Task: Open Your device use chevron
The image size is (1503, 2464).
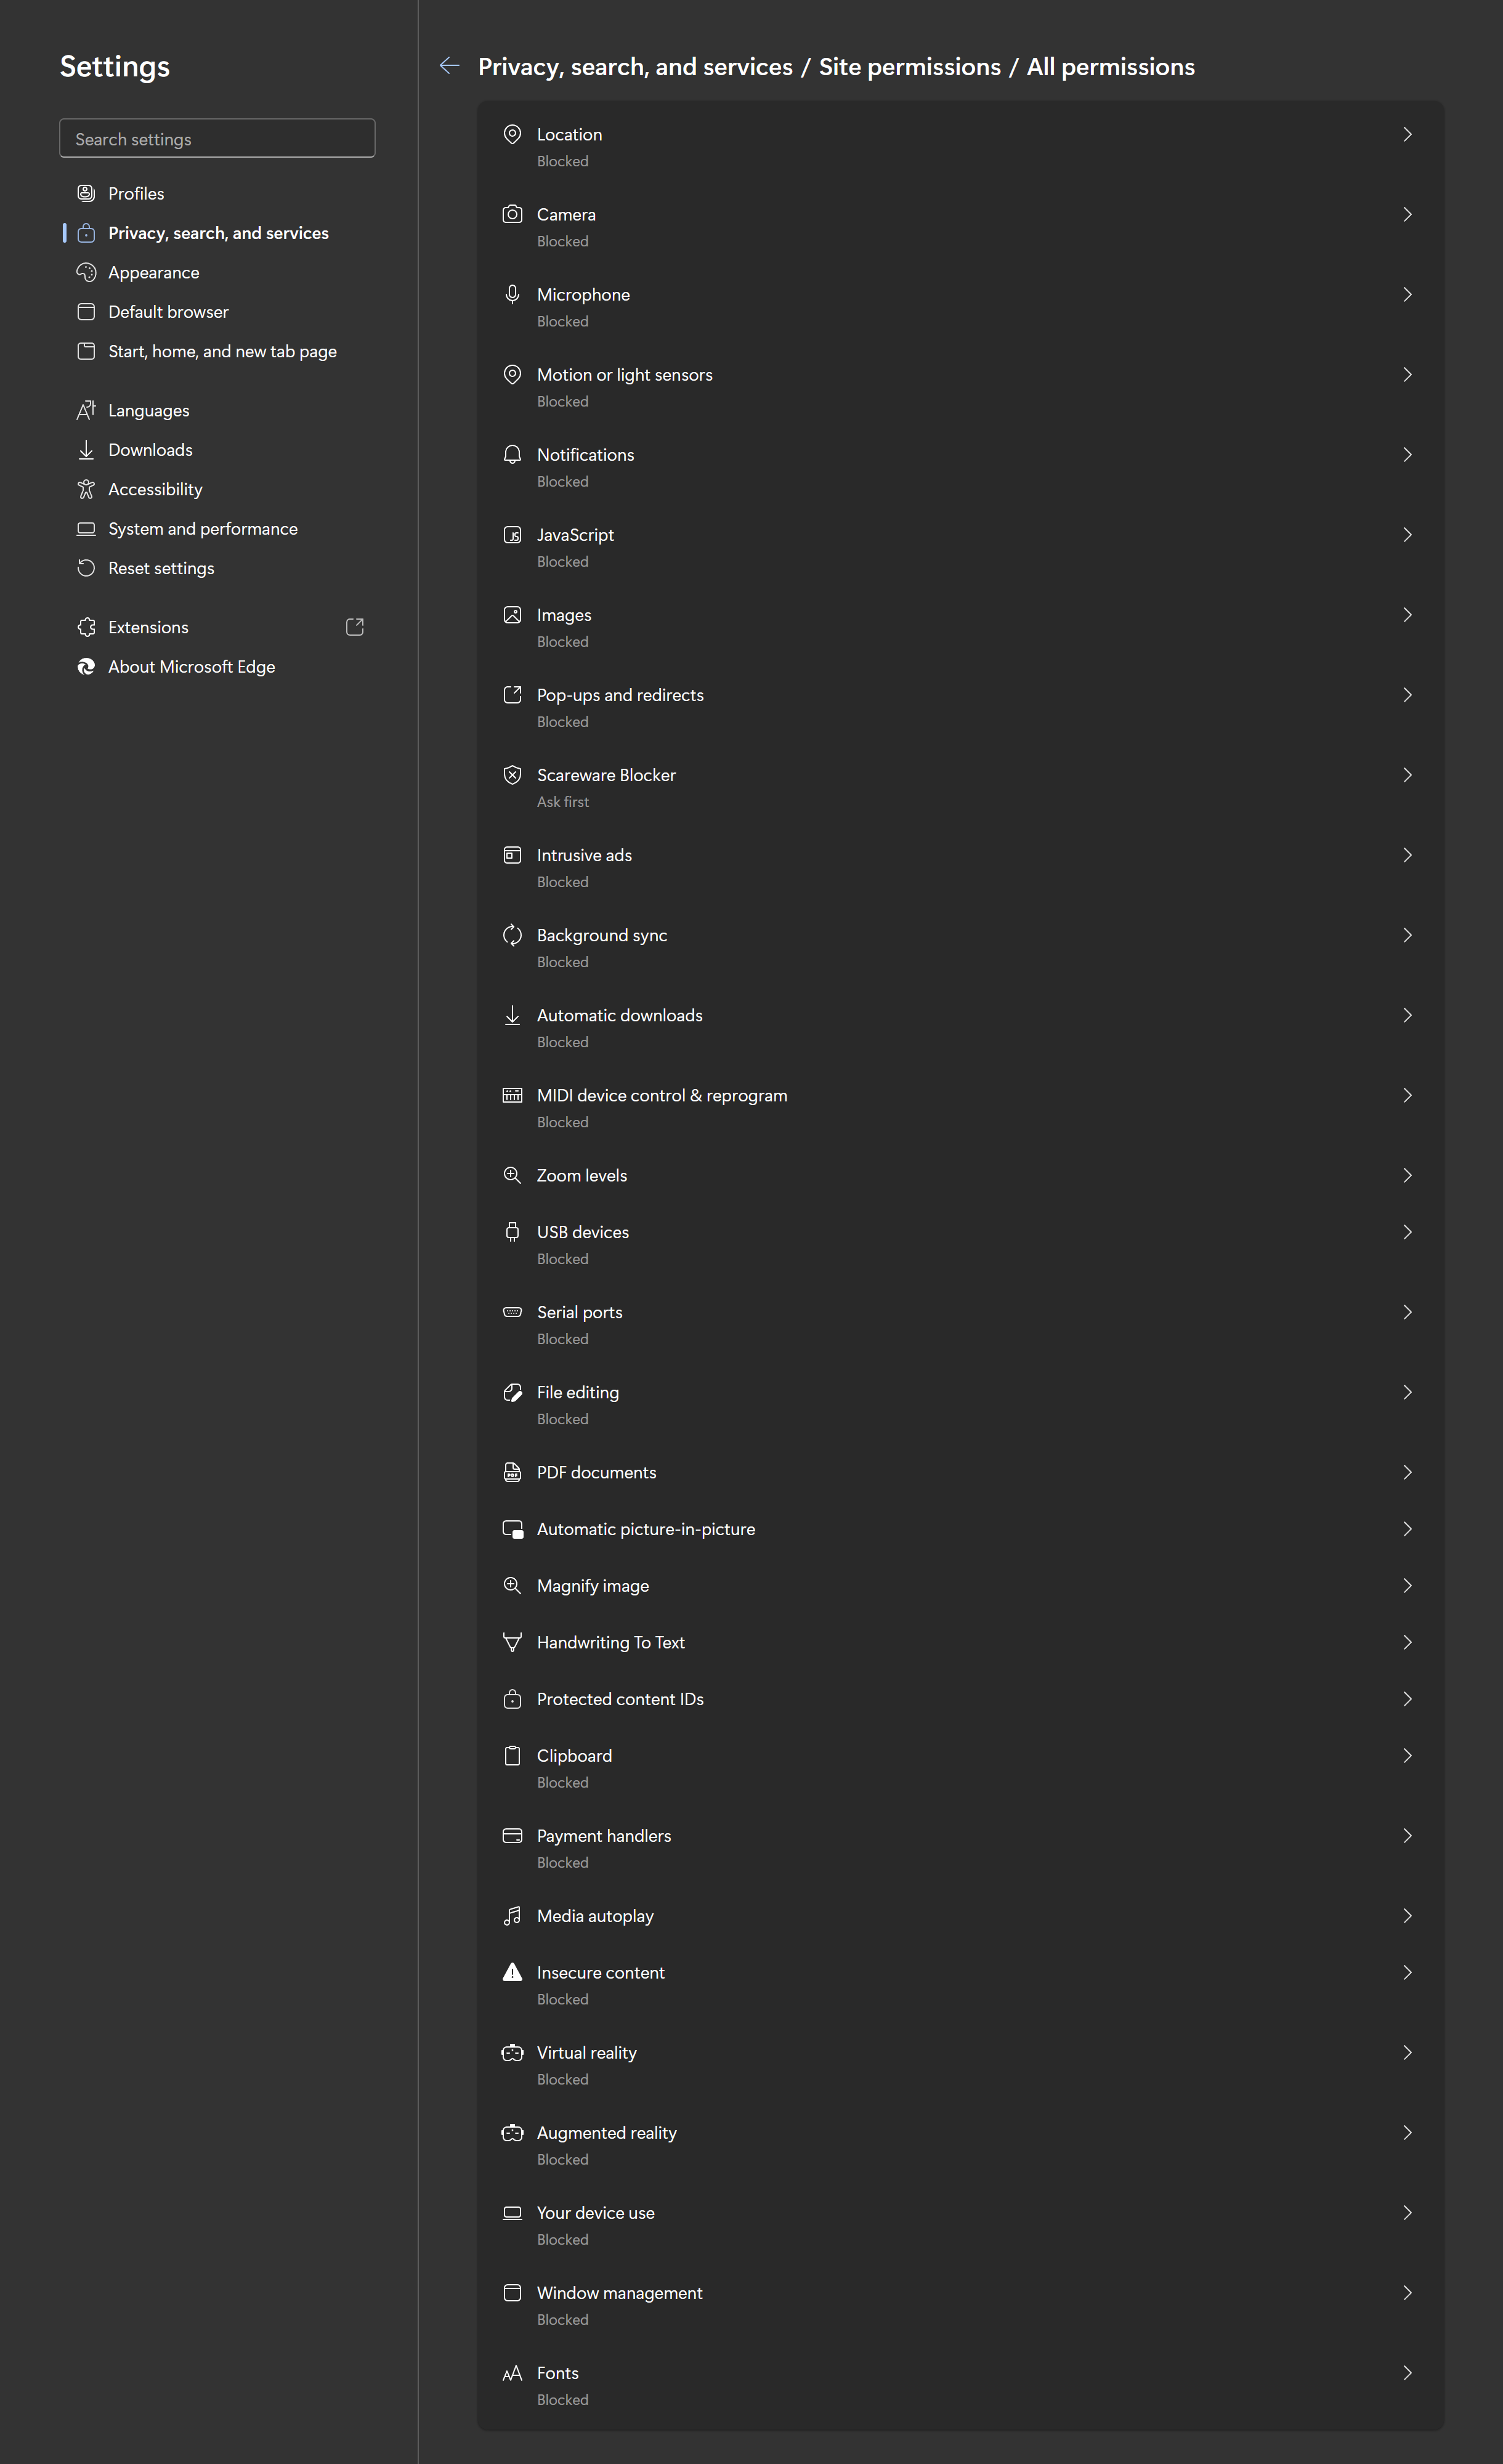Action: (1407, 2212)
